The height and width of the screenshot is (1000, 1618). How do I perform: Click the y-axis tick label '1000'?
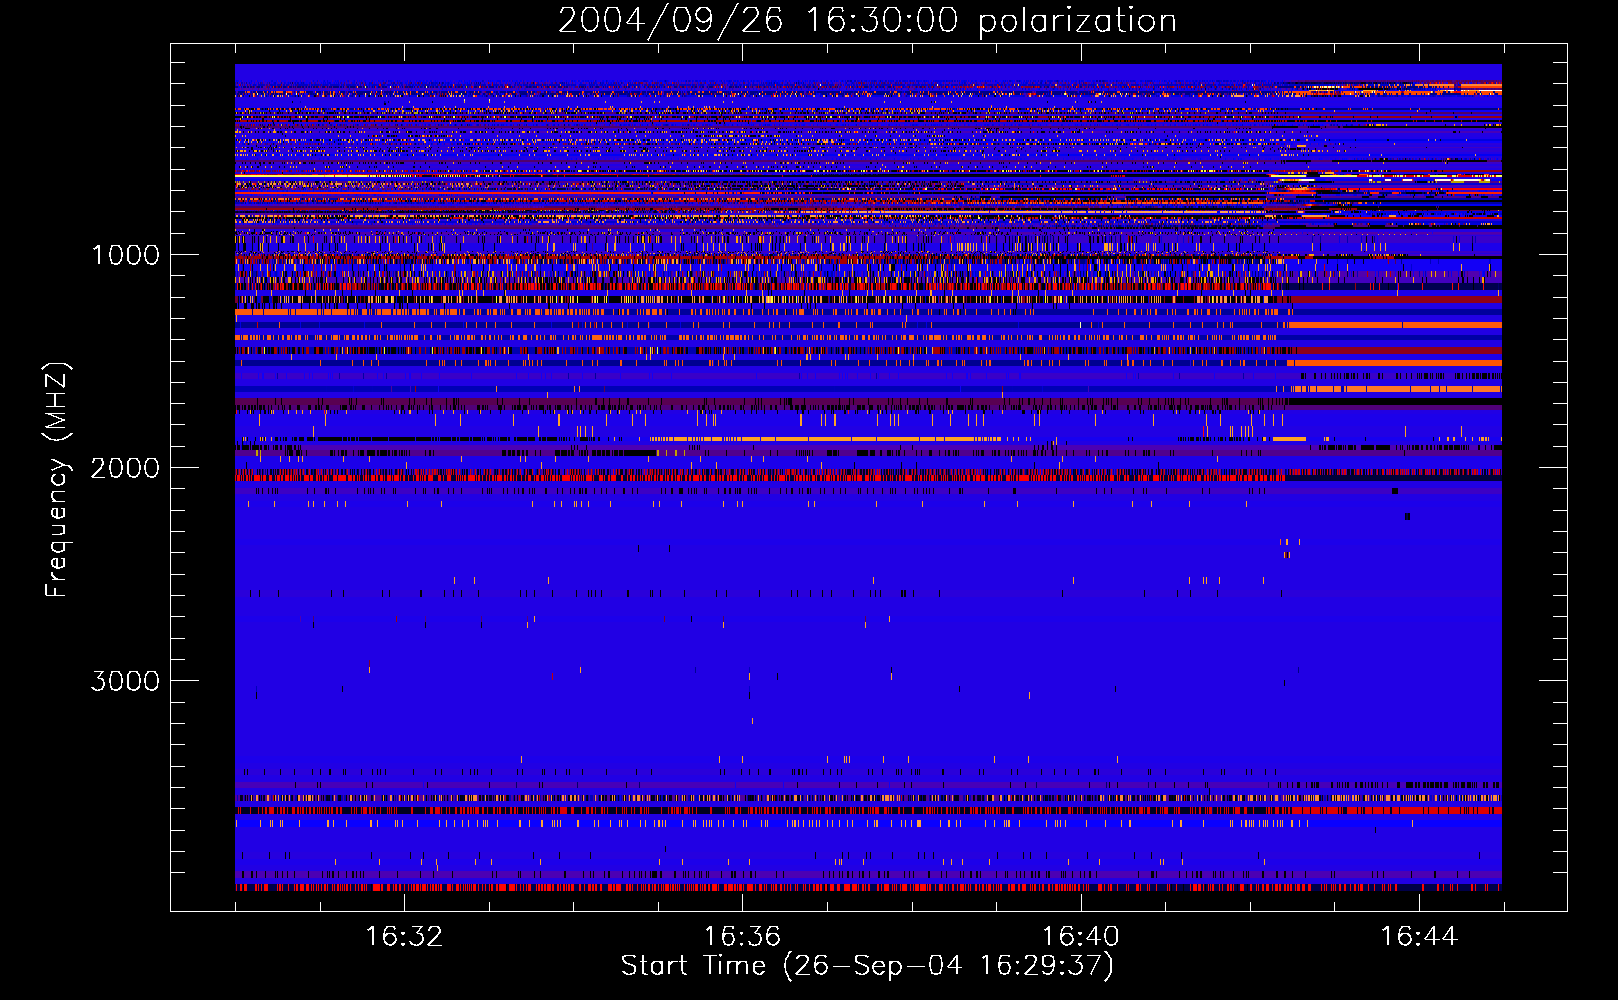tap(125, 255)
